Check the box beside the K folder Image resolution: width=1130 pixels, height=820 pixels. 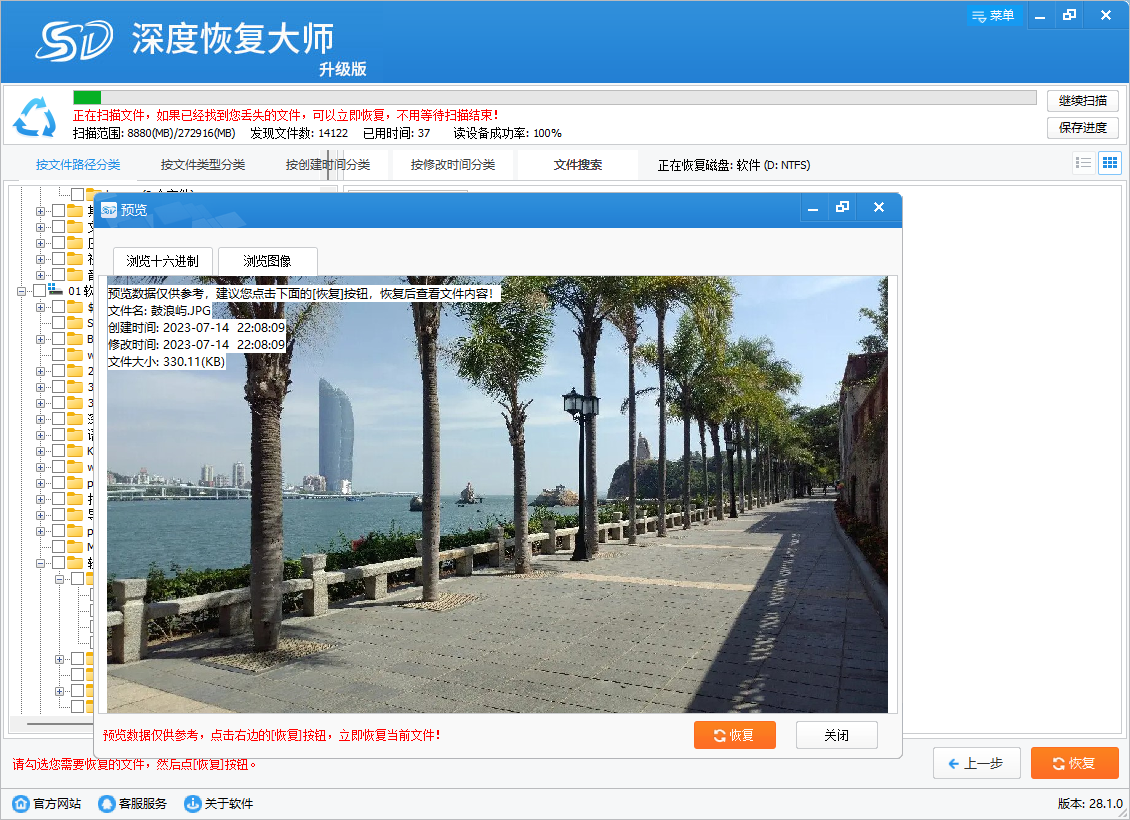tap(59, 451)
